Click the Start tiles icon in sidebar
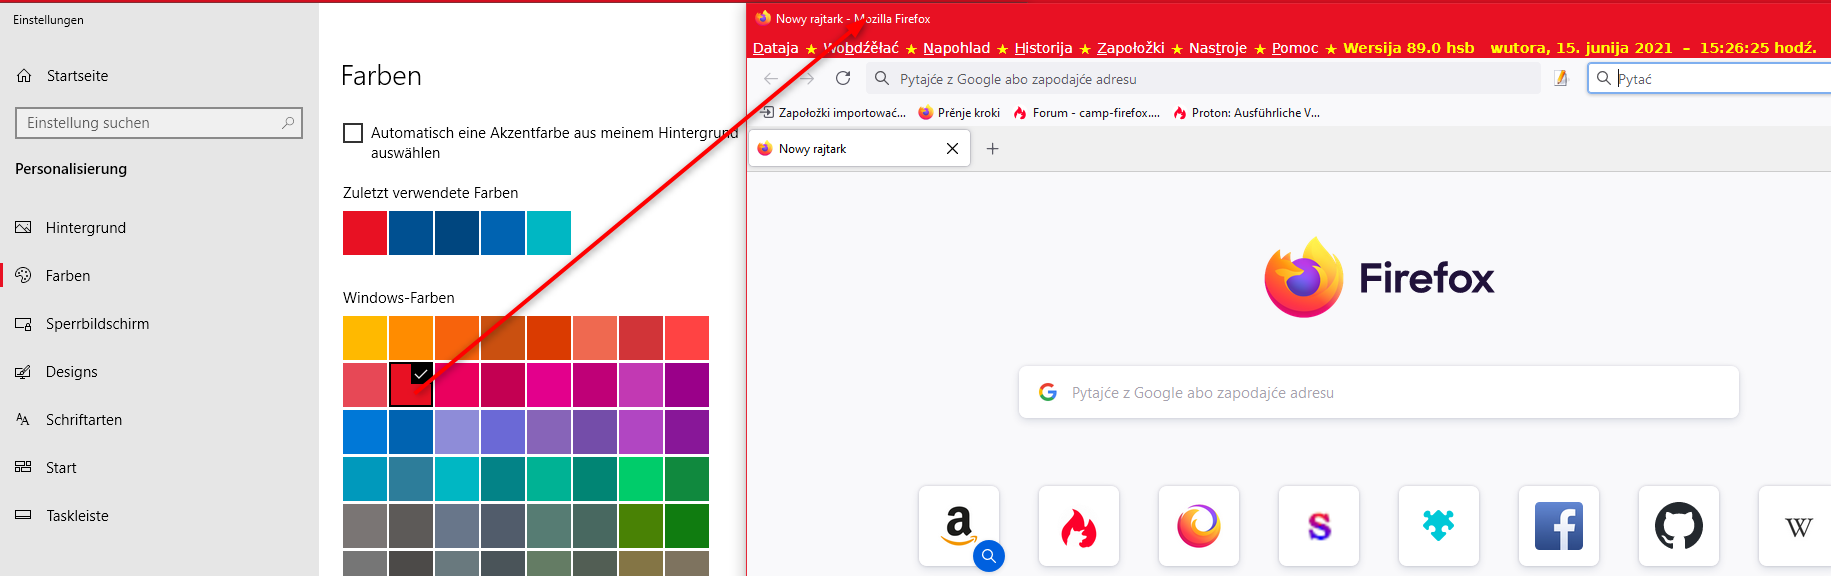This screenshot has height=576, width=1831. (x=23, y=467)
